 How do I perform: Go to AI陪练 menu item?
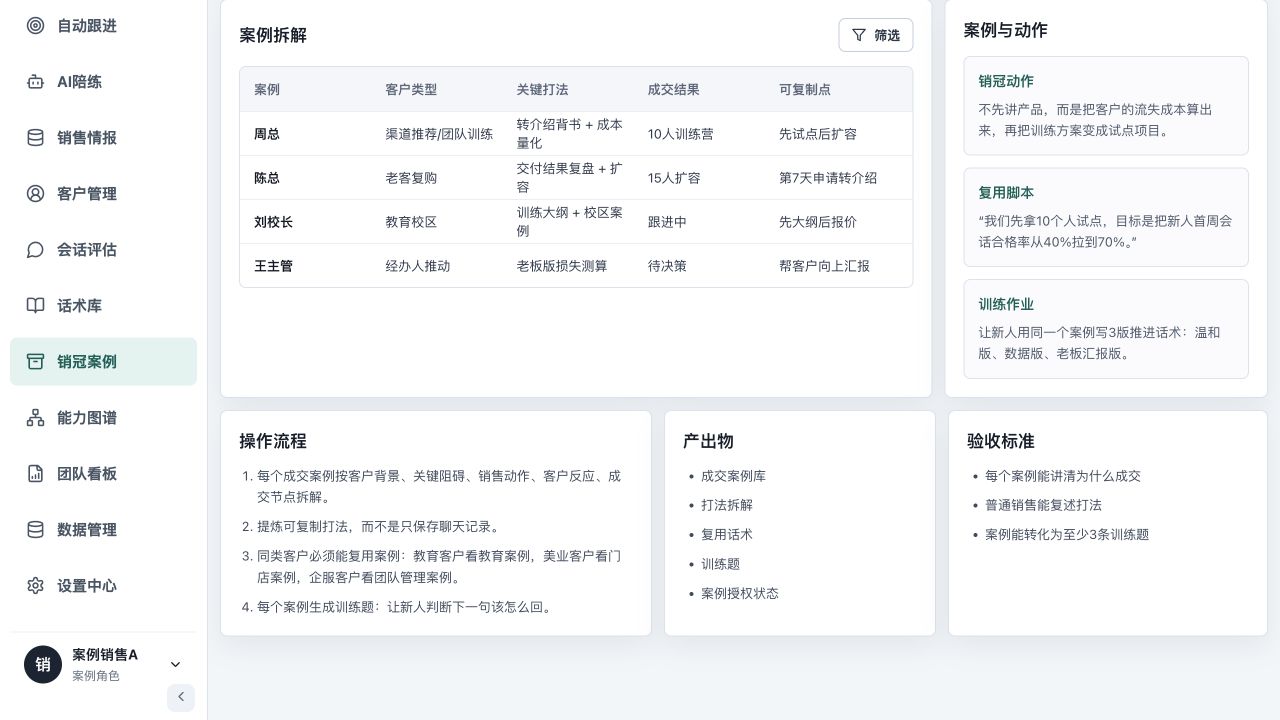103,82
